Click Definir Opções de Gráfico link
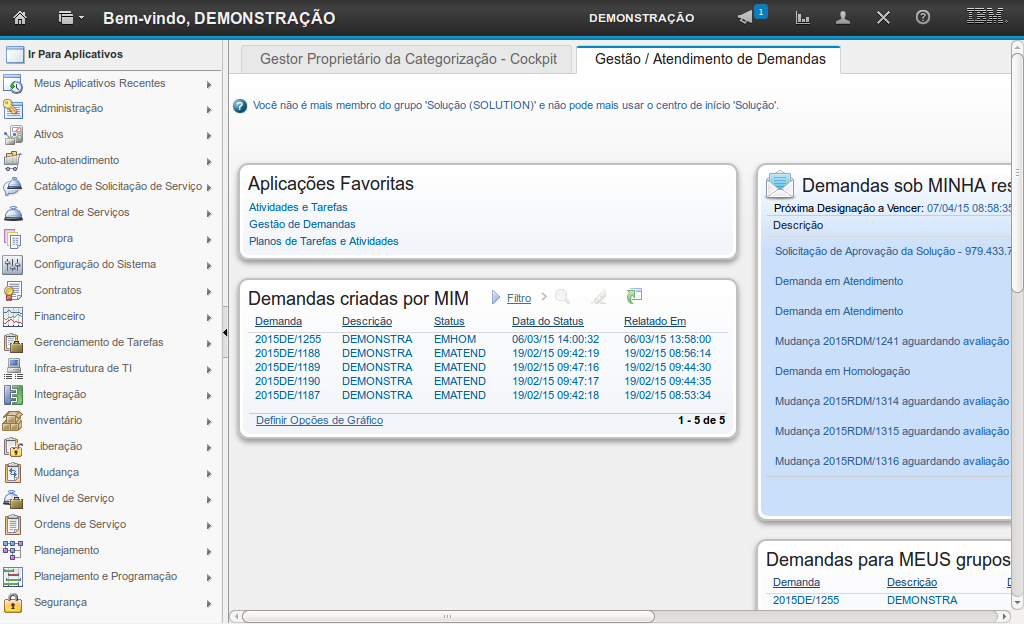Viewport: 1024px width, 624px height. click(x=319, y=420)
